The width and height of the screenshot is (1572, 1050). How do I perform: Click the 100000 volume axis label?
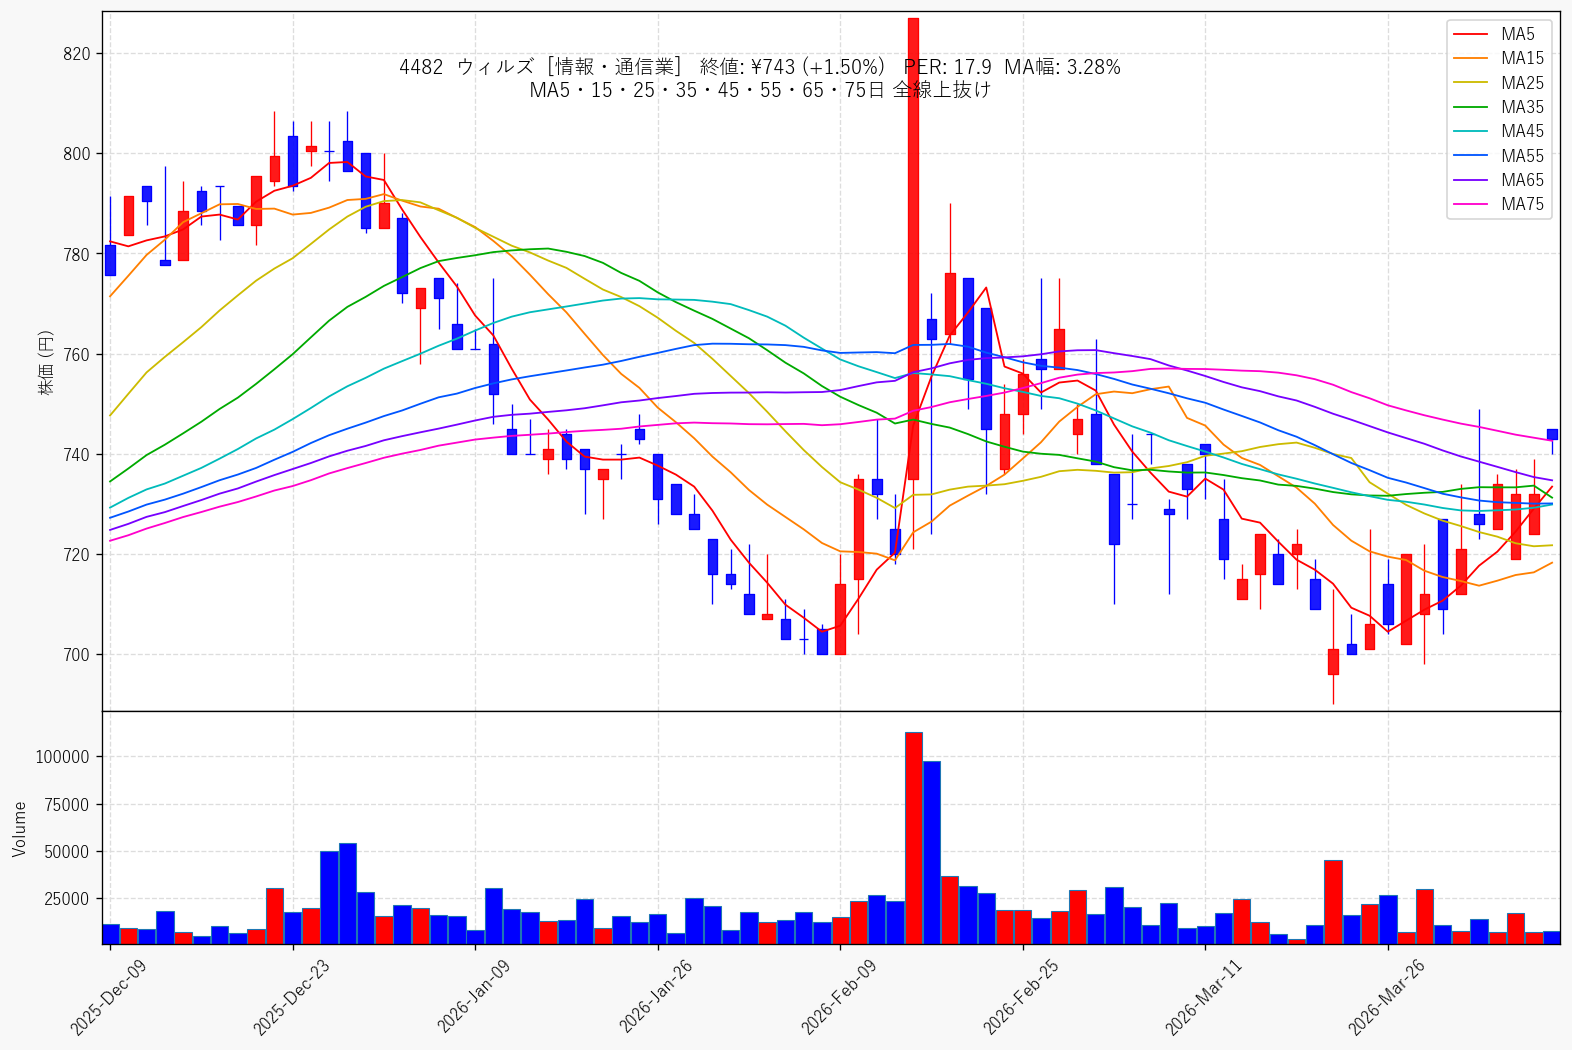(63, 757)
